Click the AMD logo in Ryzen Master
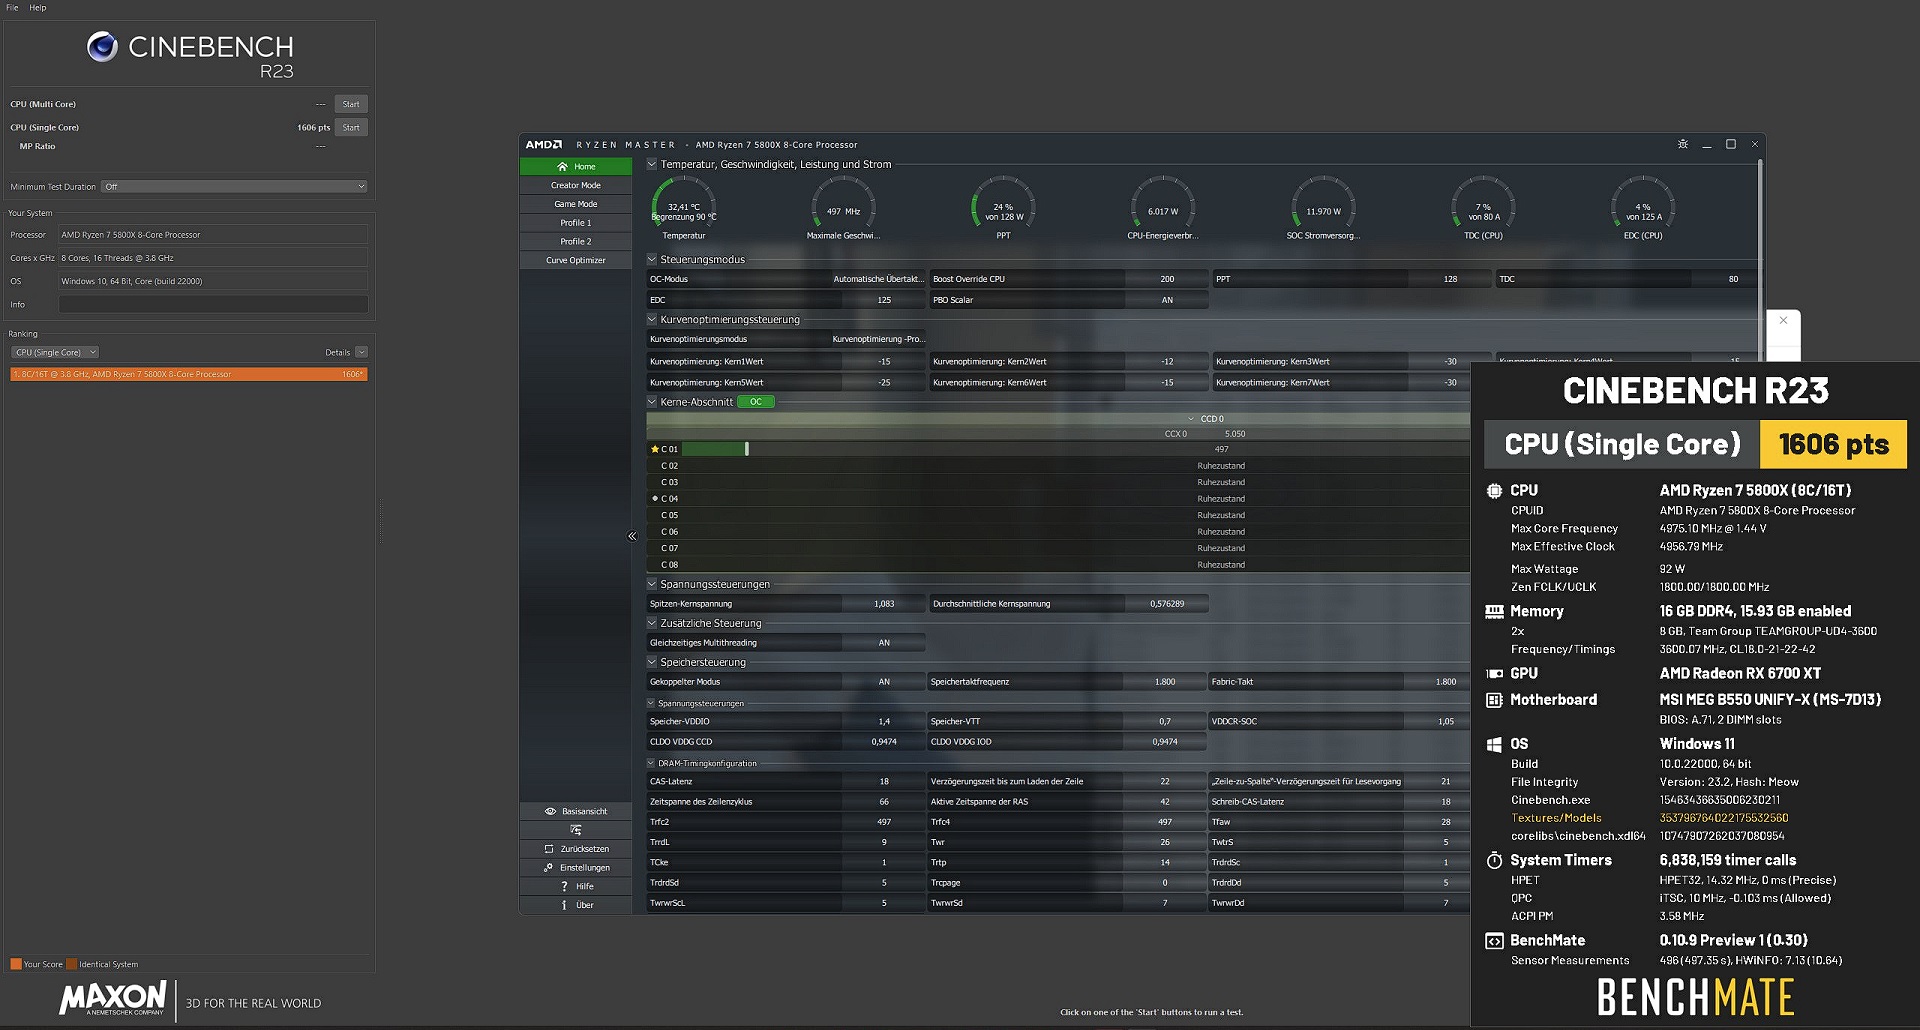Image resolution: width=1920 pixels, height=1030 pixels. tap(544, 144)
